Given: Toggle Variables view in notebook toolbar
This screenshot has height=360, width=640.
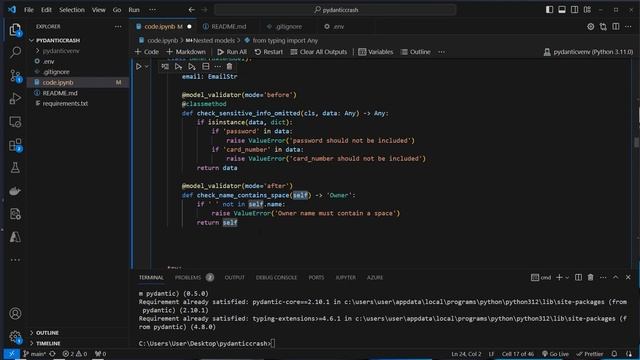Looking at the screenshot, I should click(376, 52).
